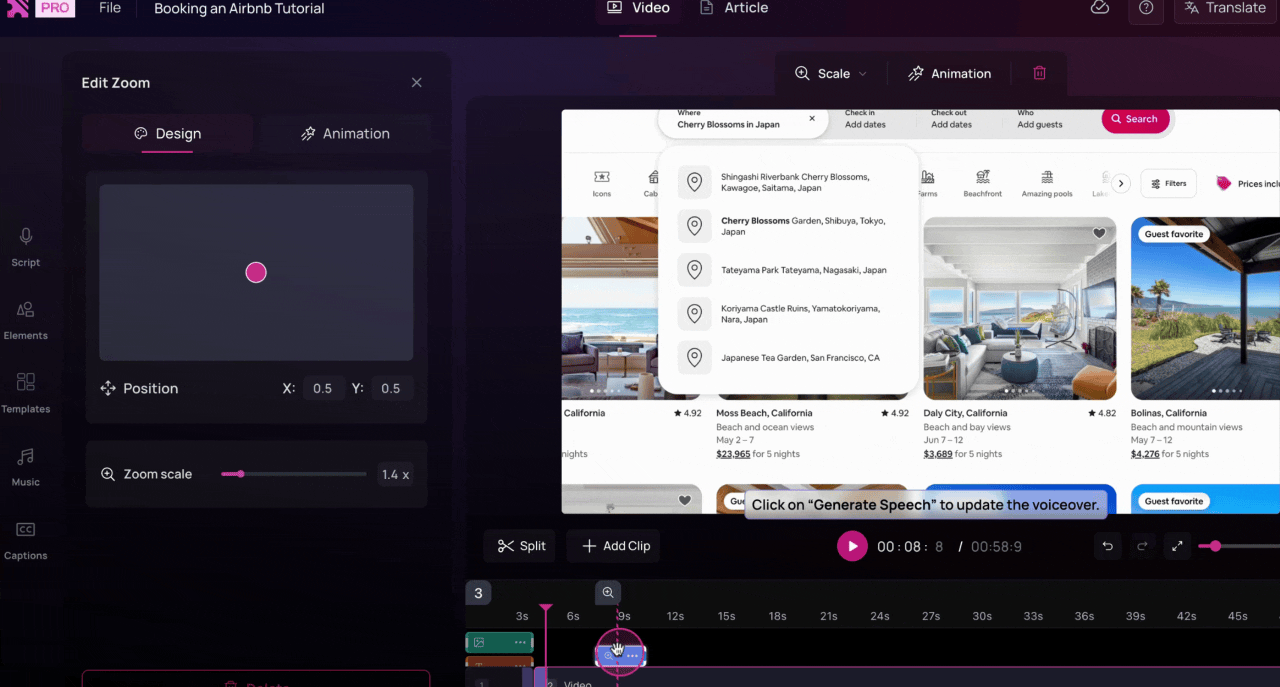Image resolution: width=1280 pixels, height=687 pixels.
Task: Select Shingashi Riverbank Cherry Blossoms suggestion
Action: (787, 182)
